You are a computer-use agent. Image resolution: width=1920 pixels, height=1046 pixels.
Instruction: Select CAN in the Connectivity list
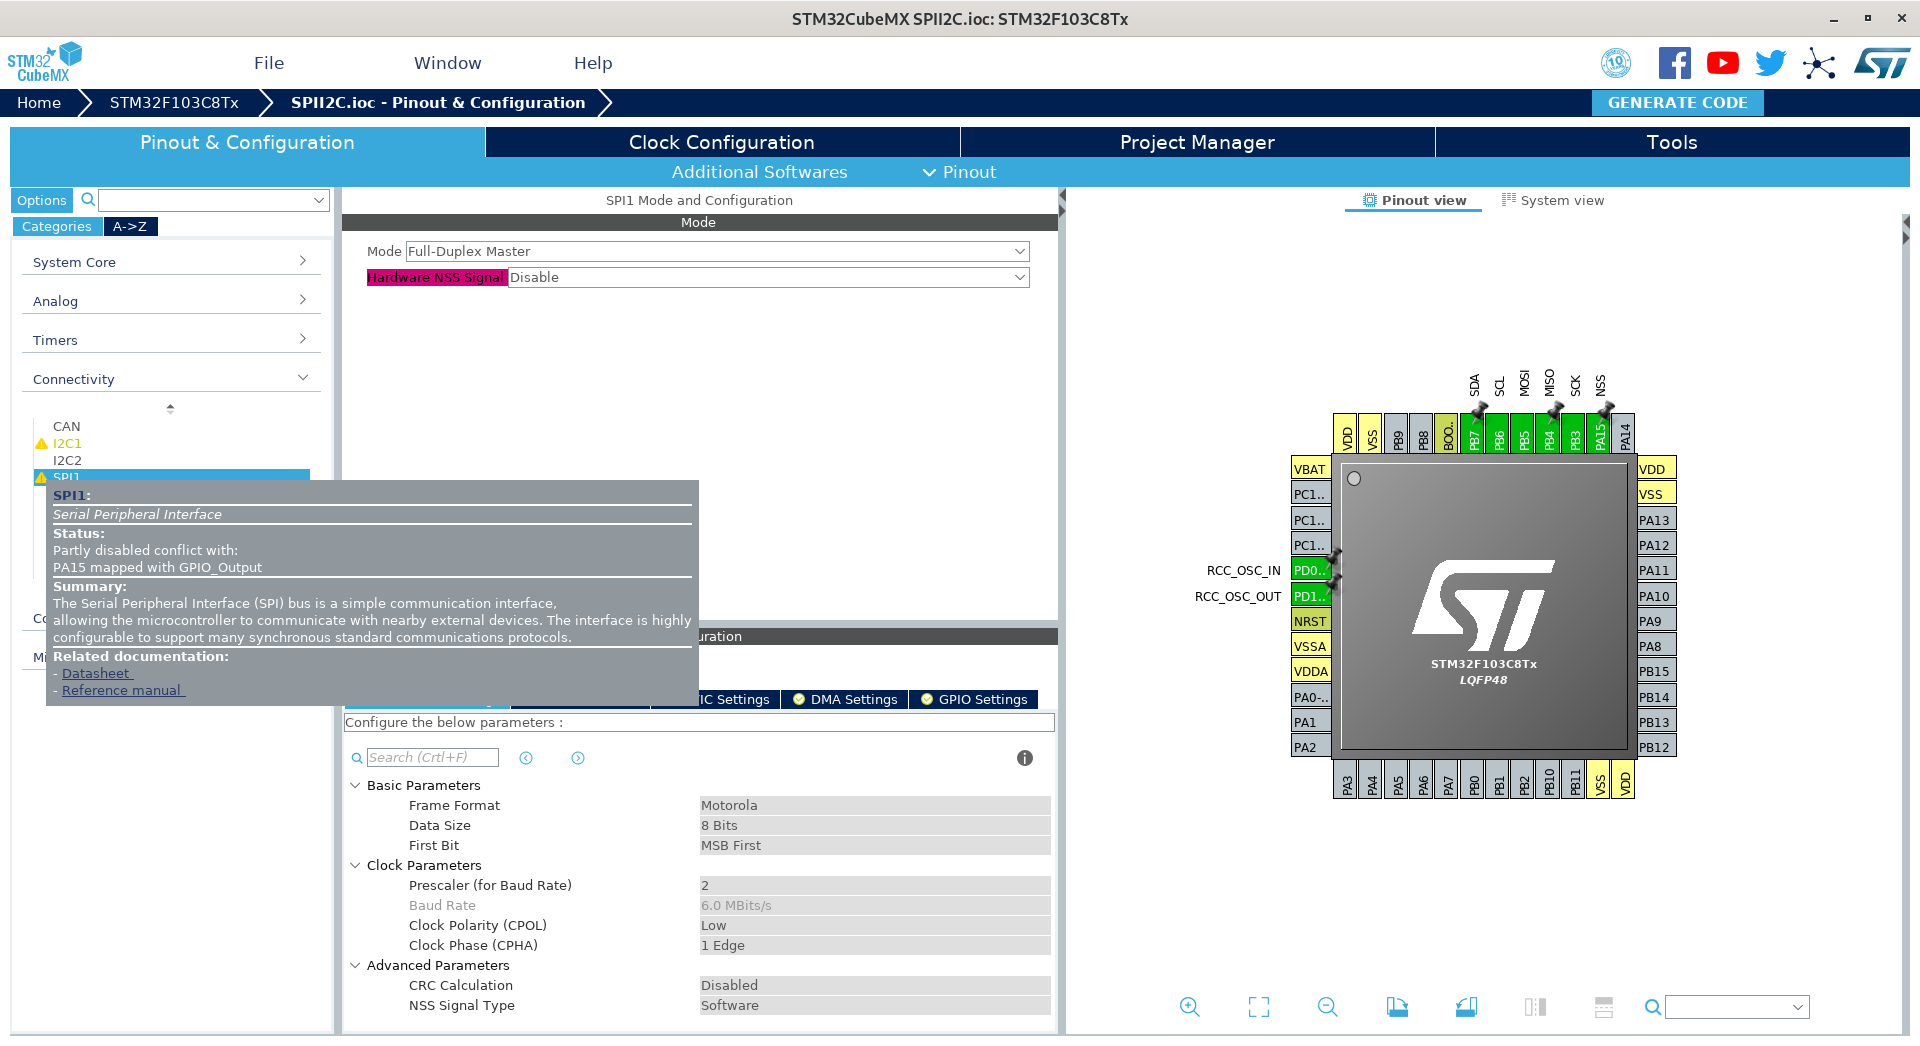(x=67, y=426)
